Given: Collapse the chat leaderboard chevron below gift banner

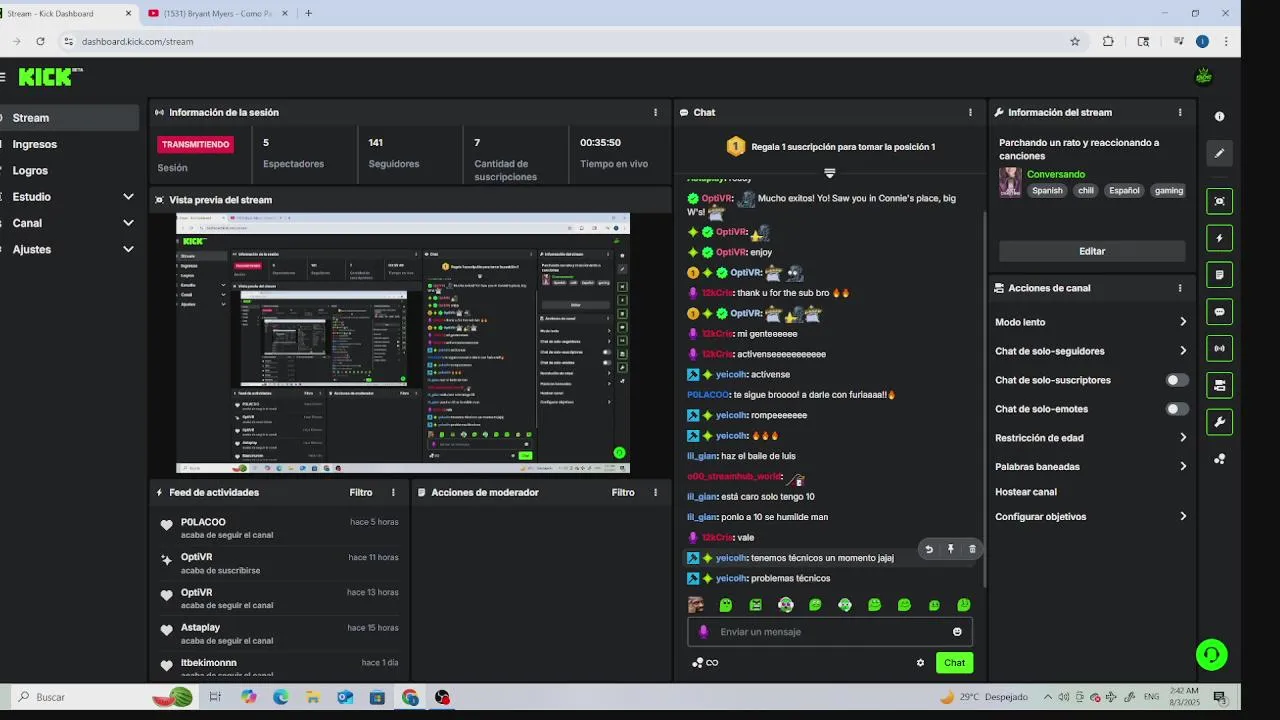Looking at the screenshot, I should click(x=829, y=173).
